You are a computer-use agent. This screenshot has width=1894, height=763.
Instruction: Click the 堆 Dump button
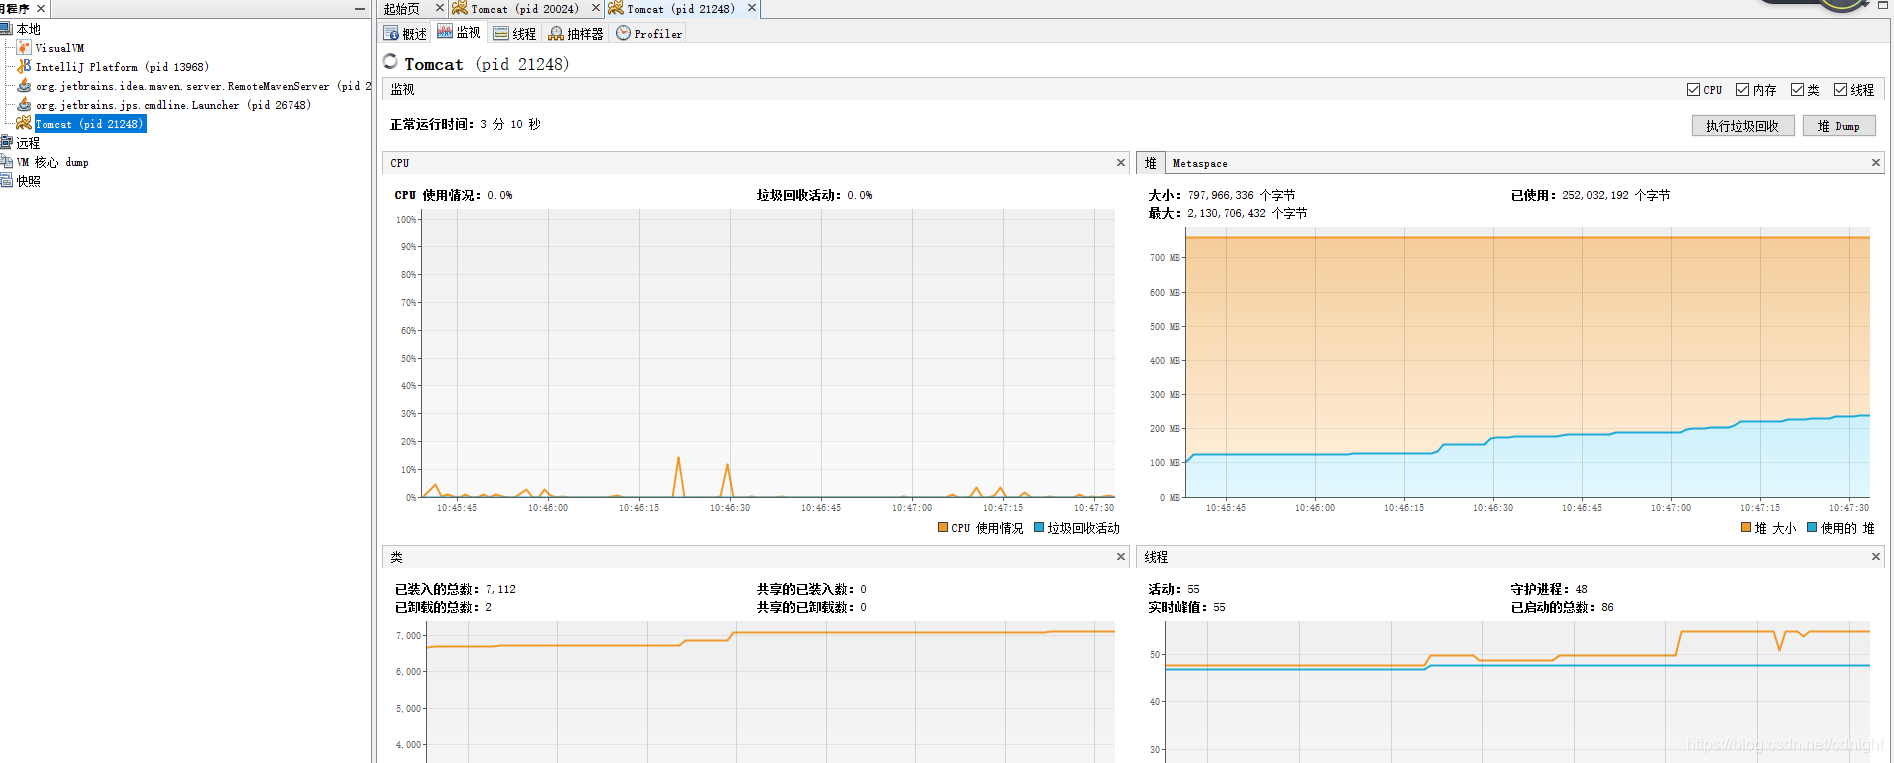click(x=1839, y=126)
